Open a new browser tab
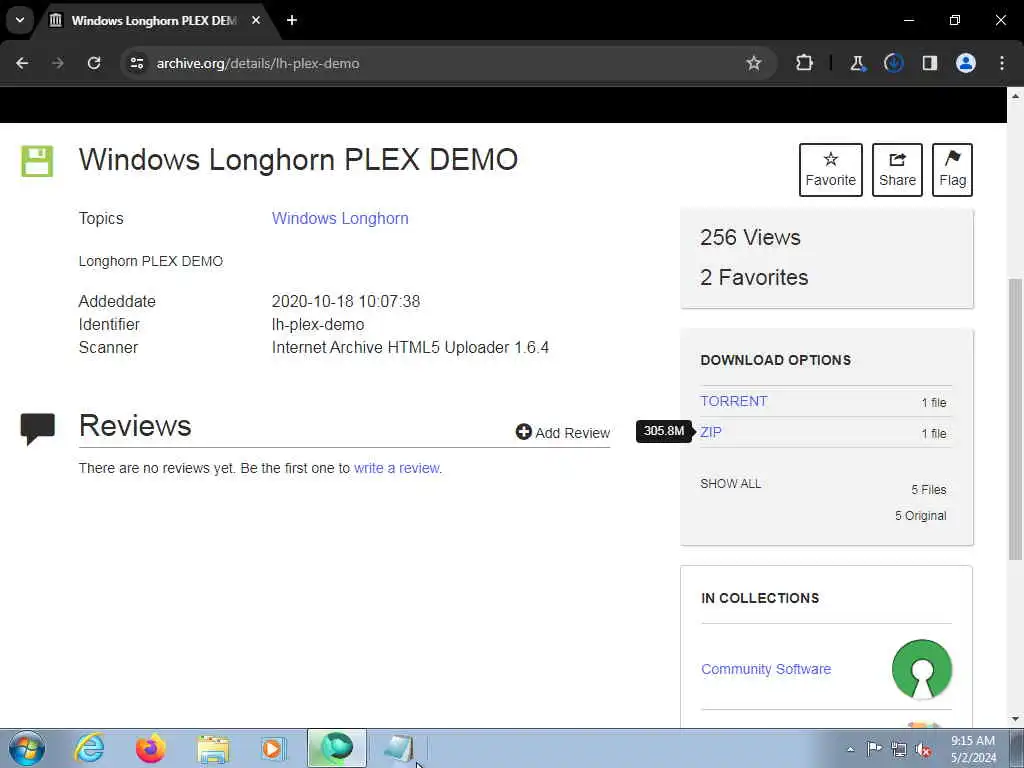Viewport: 1024px width, 768px height. (292, 20)
